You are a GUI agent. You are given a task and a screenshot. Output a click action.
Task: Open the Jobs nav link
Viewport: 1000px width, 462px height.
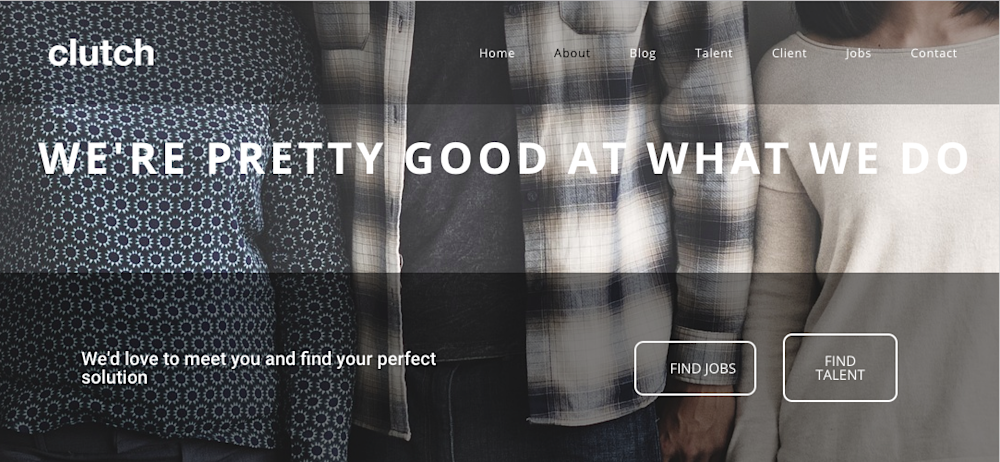click(858, 54)
